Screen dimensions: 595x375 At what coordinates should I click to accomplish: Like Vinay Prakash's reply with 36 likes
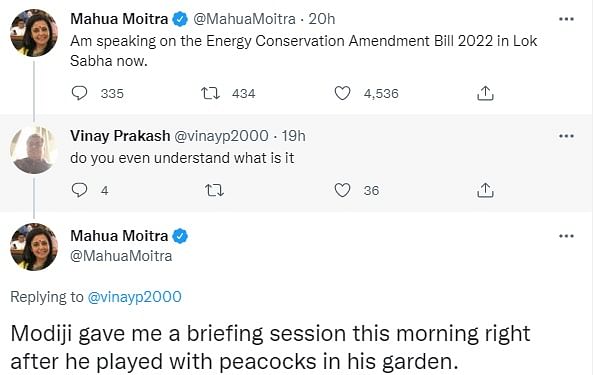342,190
